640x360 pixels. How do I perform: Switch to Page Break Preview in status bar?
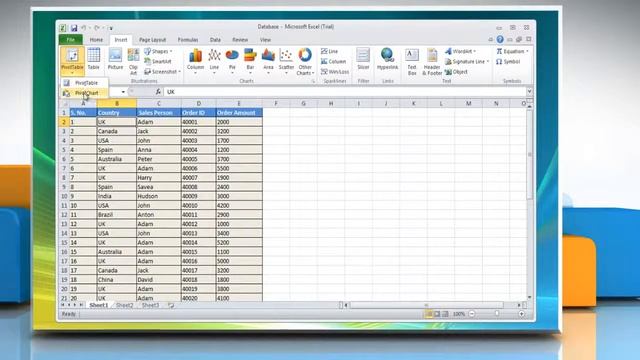445,314
